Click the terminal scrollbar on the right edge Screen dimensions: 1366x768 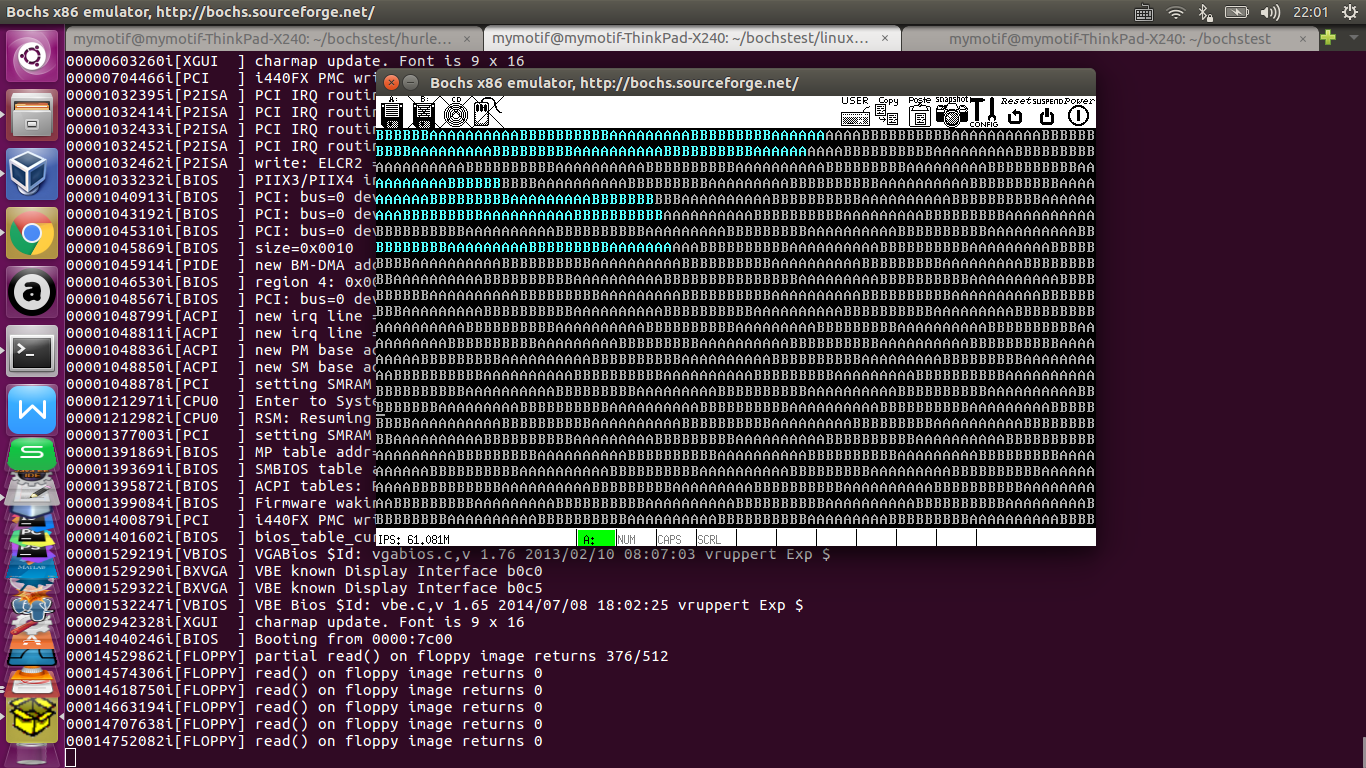click(x=1362, y=752)
